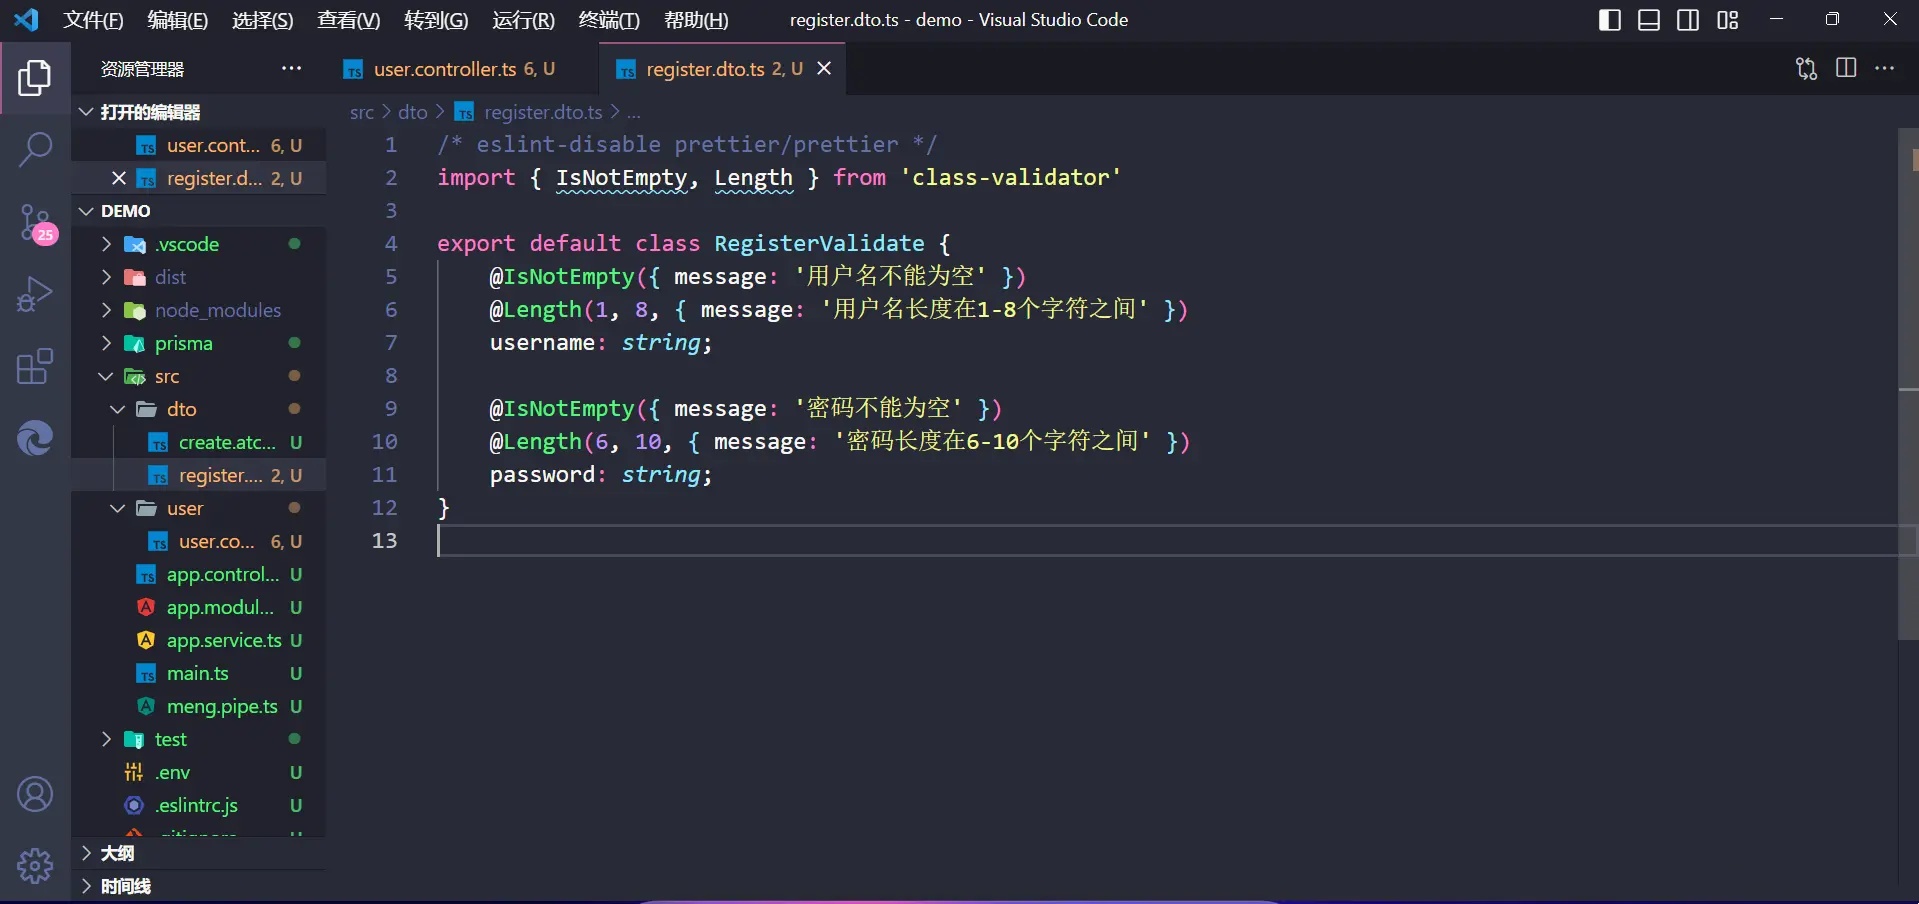Expand the 大纲 outline section

(x=117, y=853)
